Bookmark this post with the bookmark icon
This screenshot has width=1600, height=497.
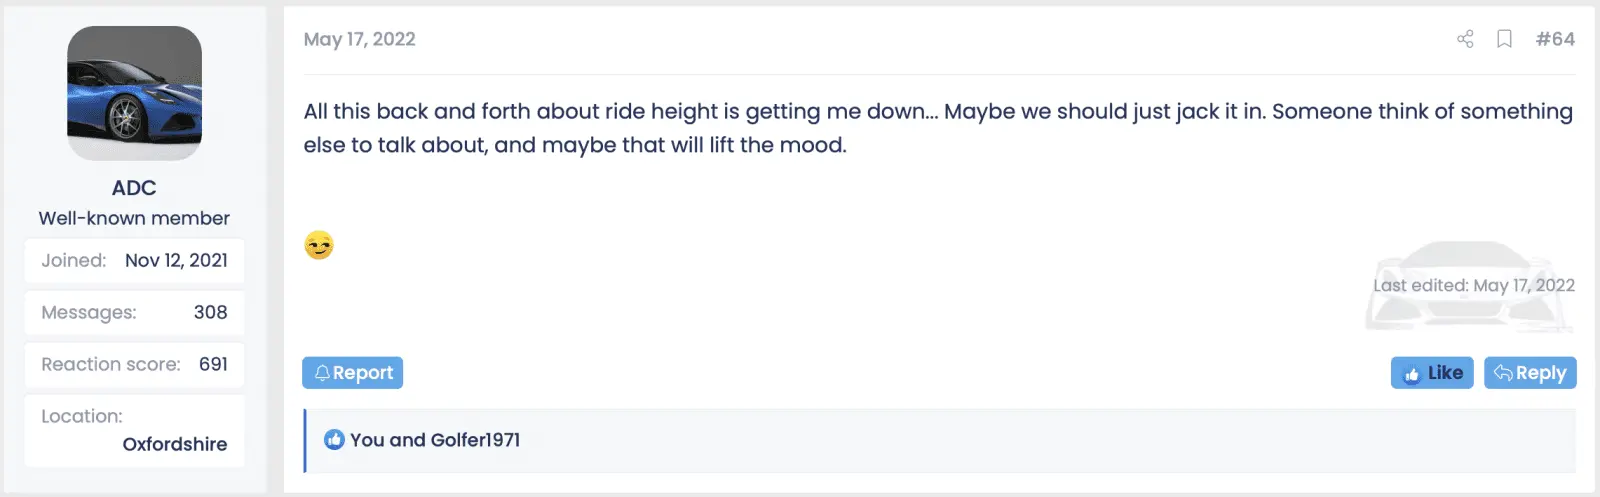click(1504, 39)
